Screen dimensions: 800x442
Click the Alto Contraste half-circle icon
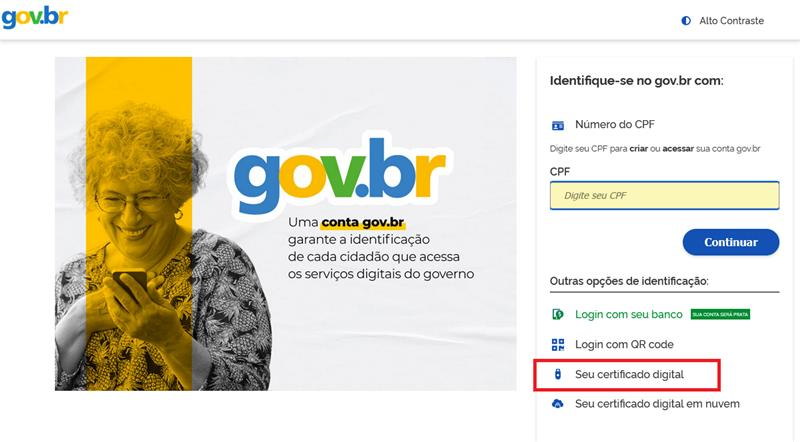point(686,21)
